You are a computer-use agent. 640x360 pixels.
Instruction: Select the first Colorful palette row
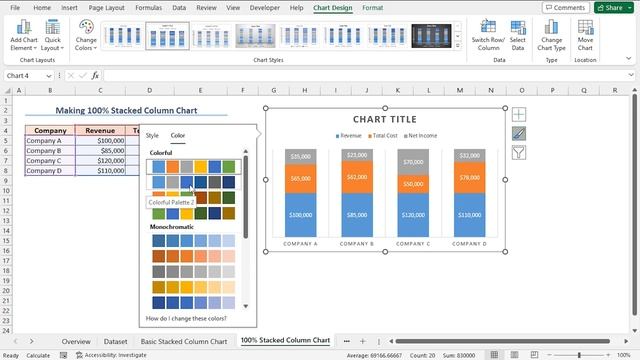coord(193,167)
